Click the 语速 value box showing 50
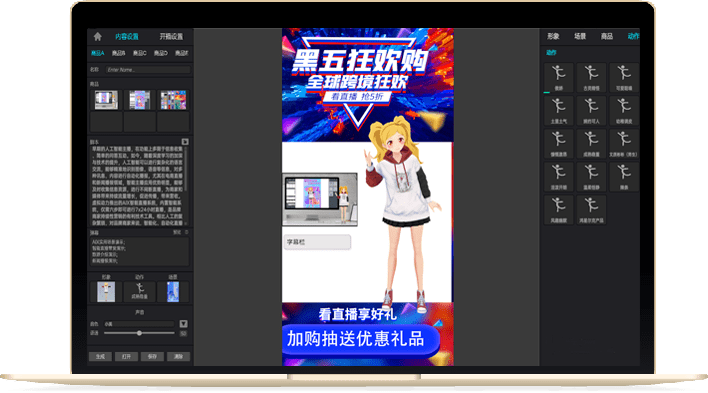708x393 pixels. (183, 333)
